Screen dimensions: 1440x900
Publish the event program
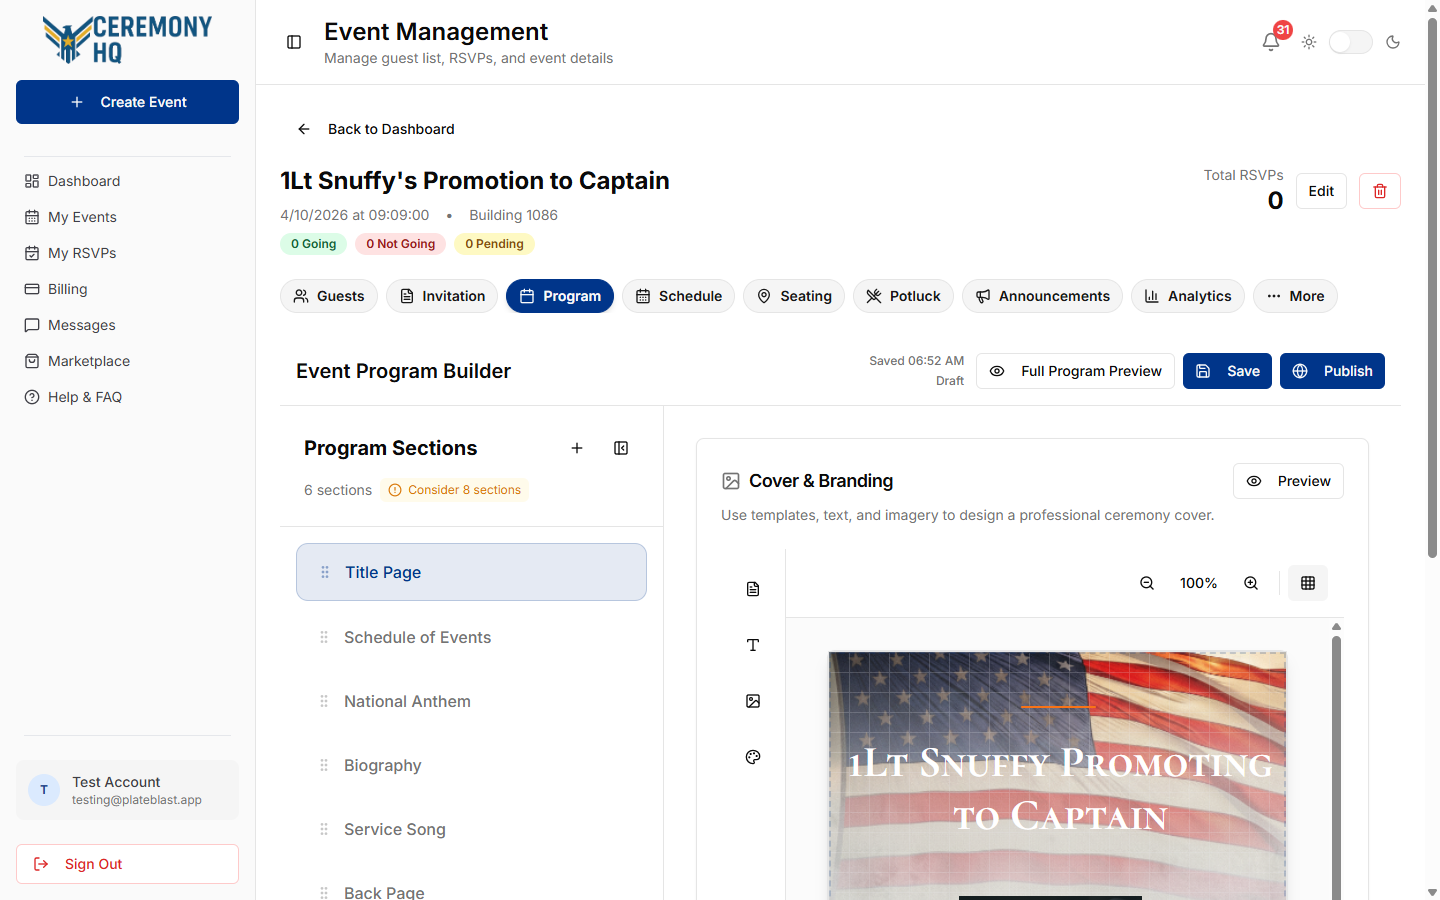coord(1332,371)
